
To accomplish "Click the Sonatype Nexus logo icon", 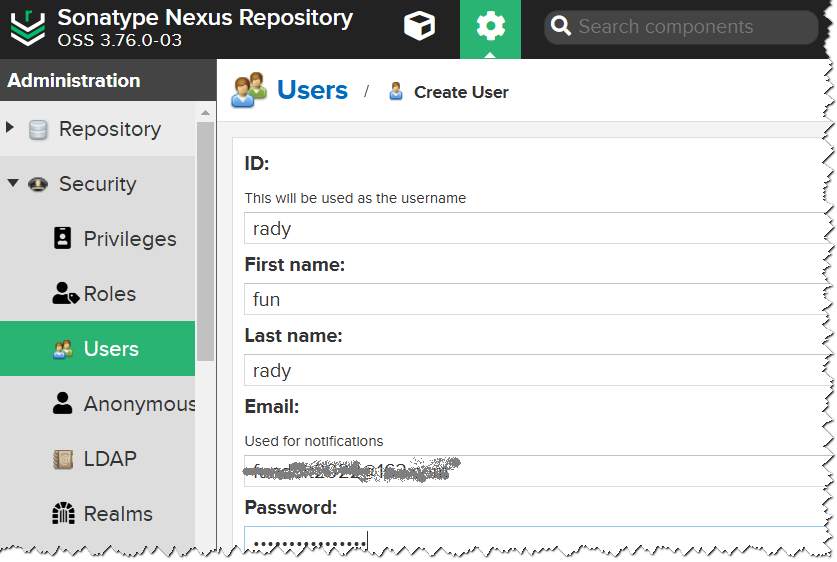I will coord(28,27).
